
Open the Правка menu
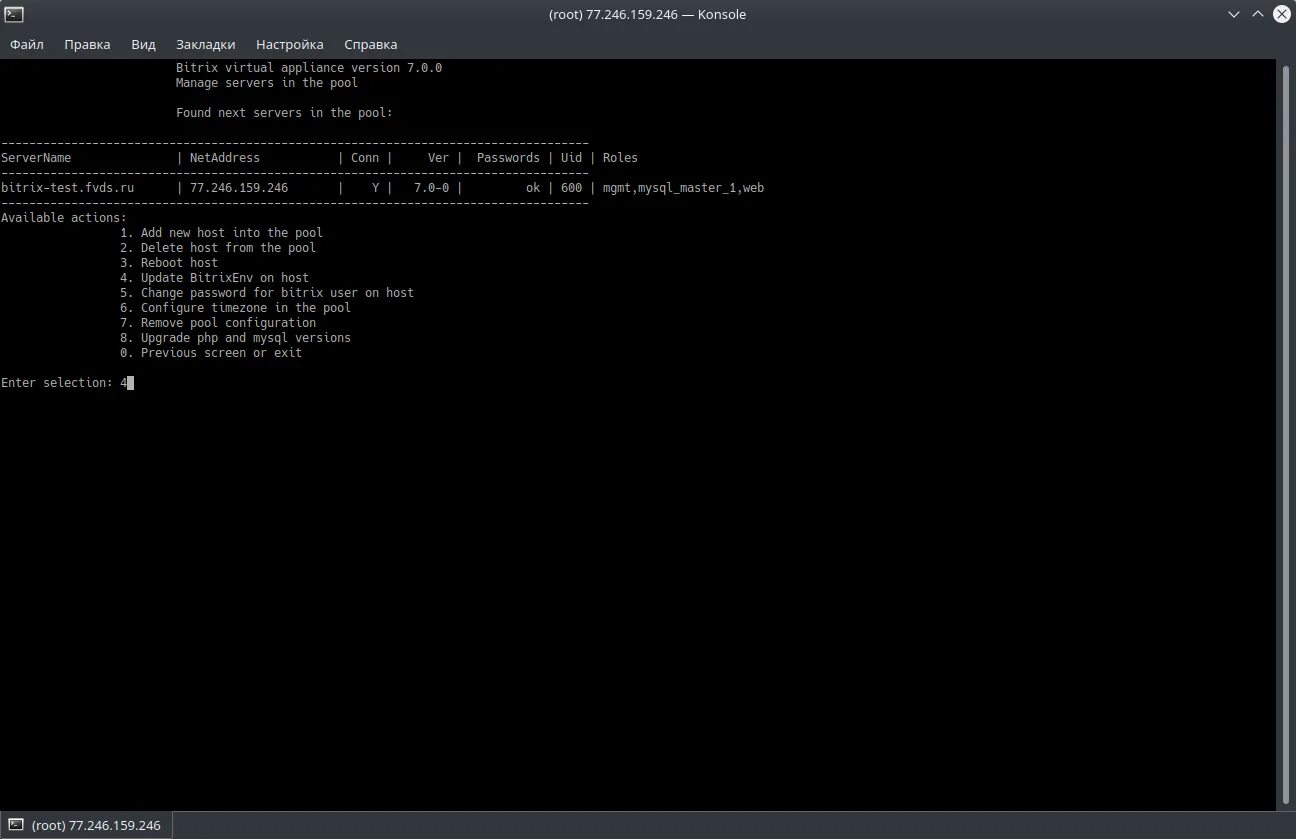(x=87, y=44)
